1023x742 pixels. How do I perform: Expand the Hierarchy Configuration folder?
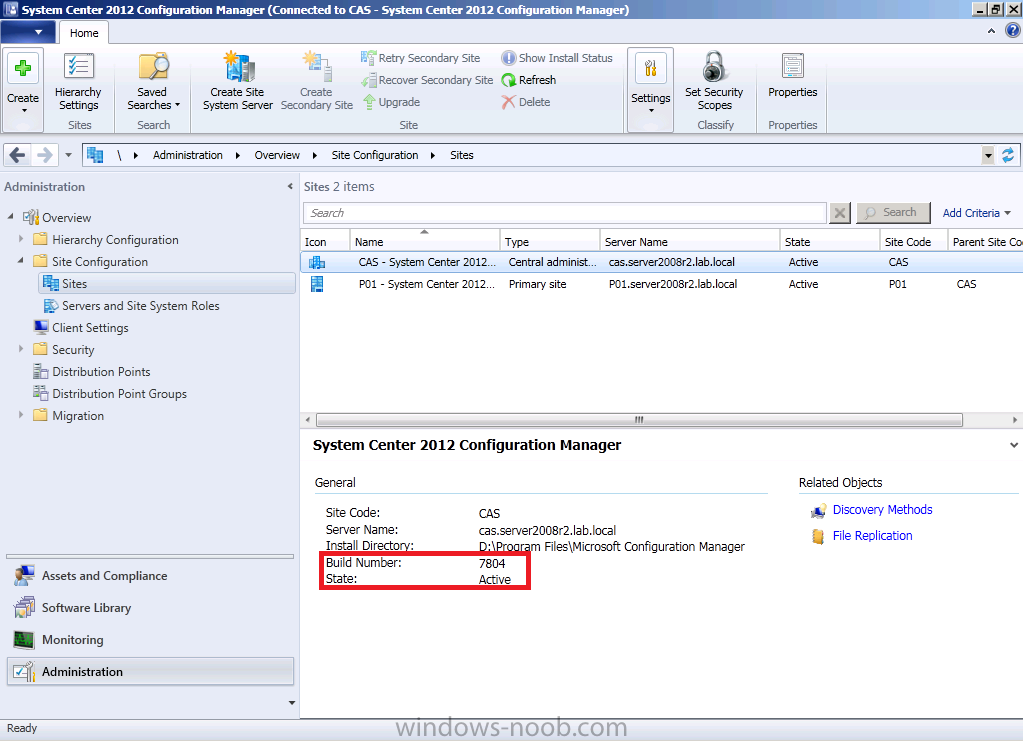[x=21, y=239]
